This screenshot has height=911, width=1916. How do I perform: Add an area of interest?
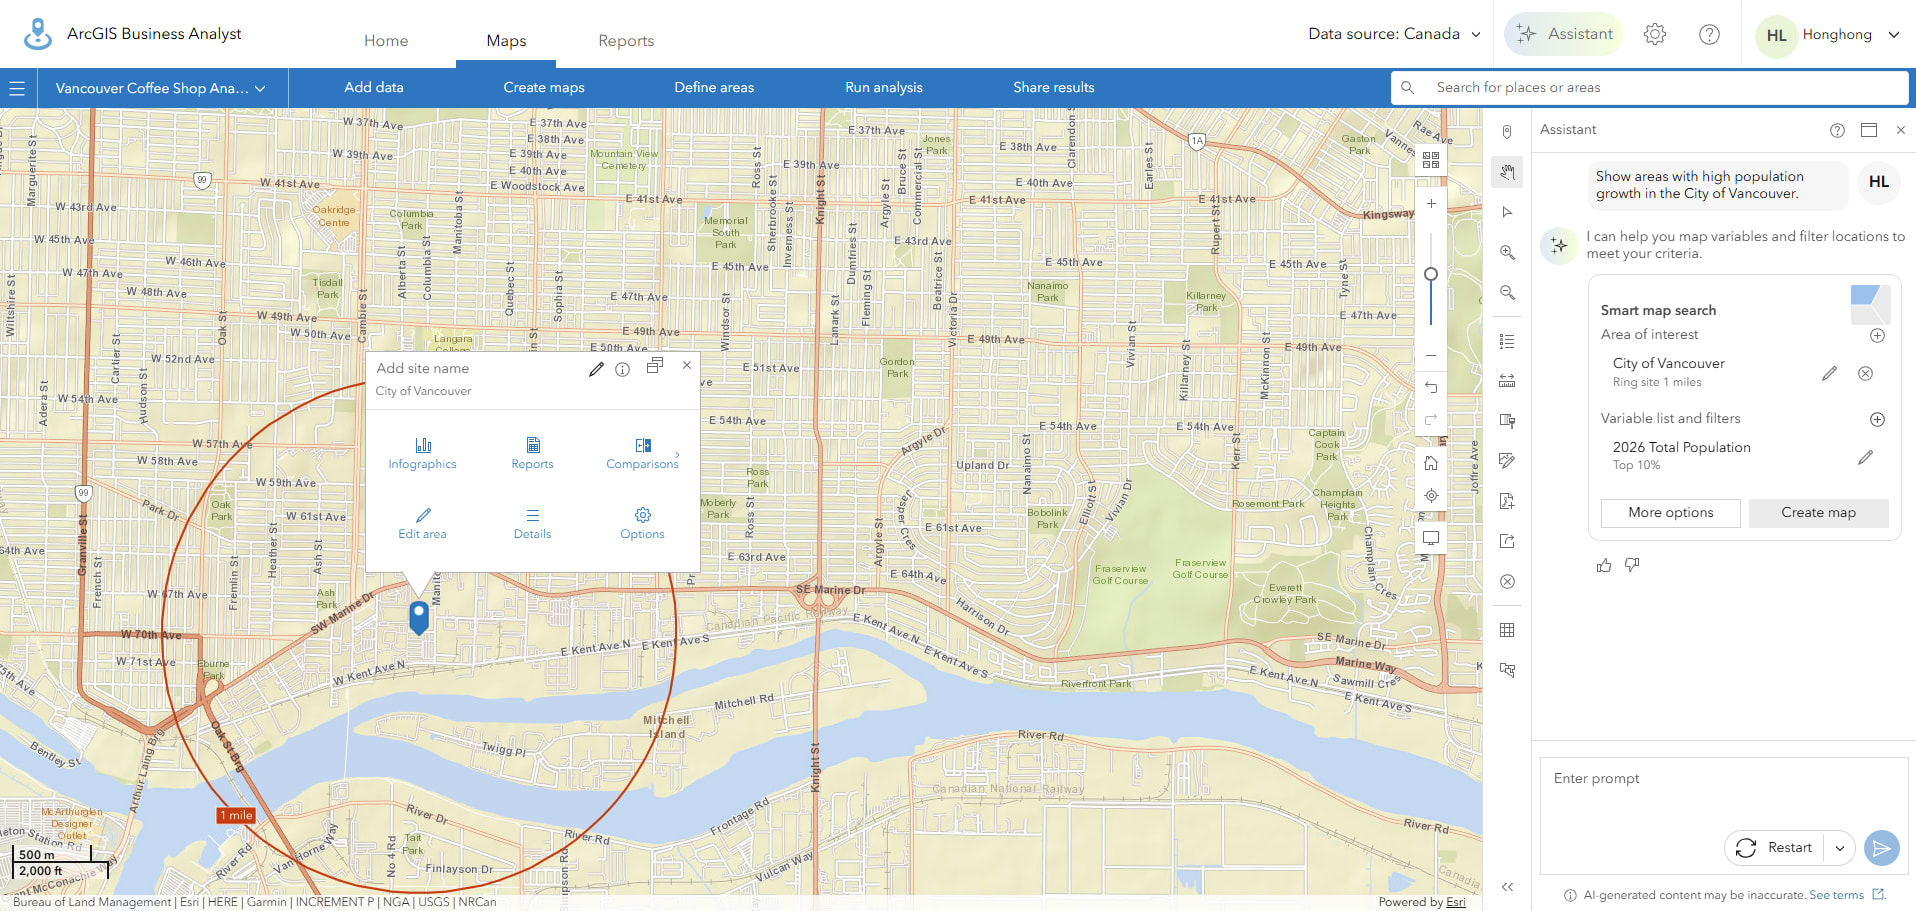pyautogui.click(x=1877, y=335)
